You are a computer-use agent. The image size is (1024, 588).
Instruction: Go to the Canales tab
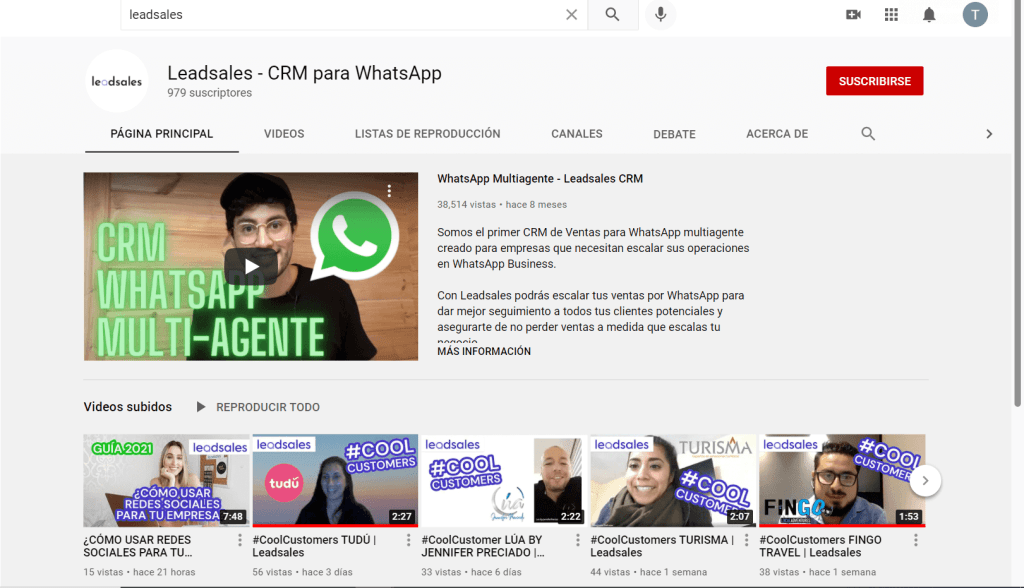click(x=577, y=134)
